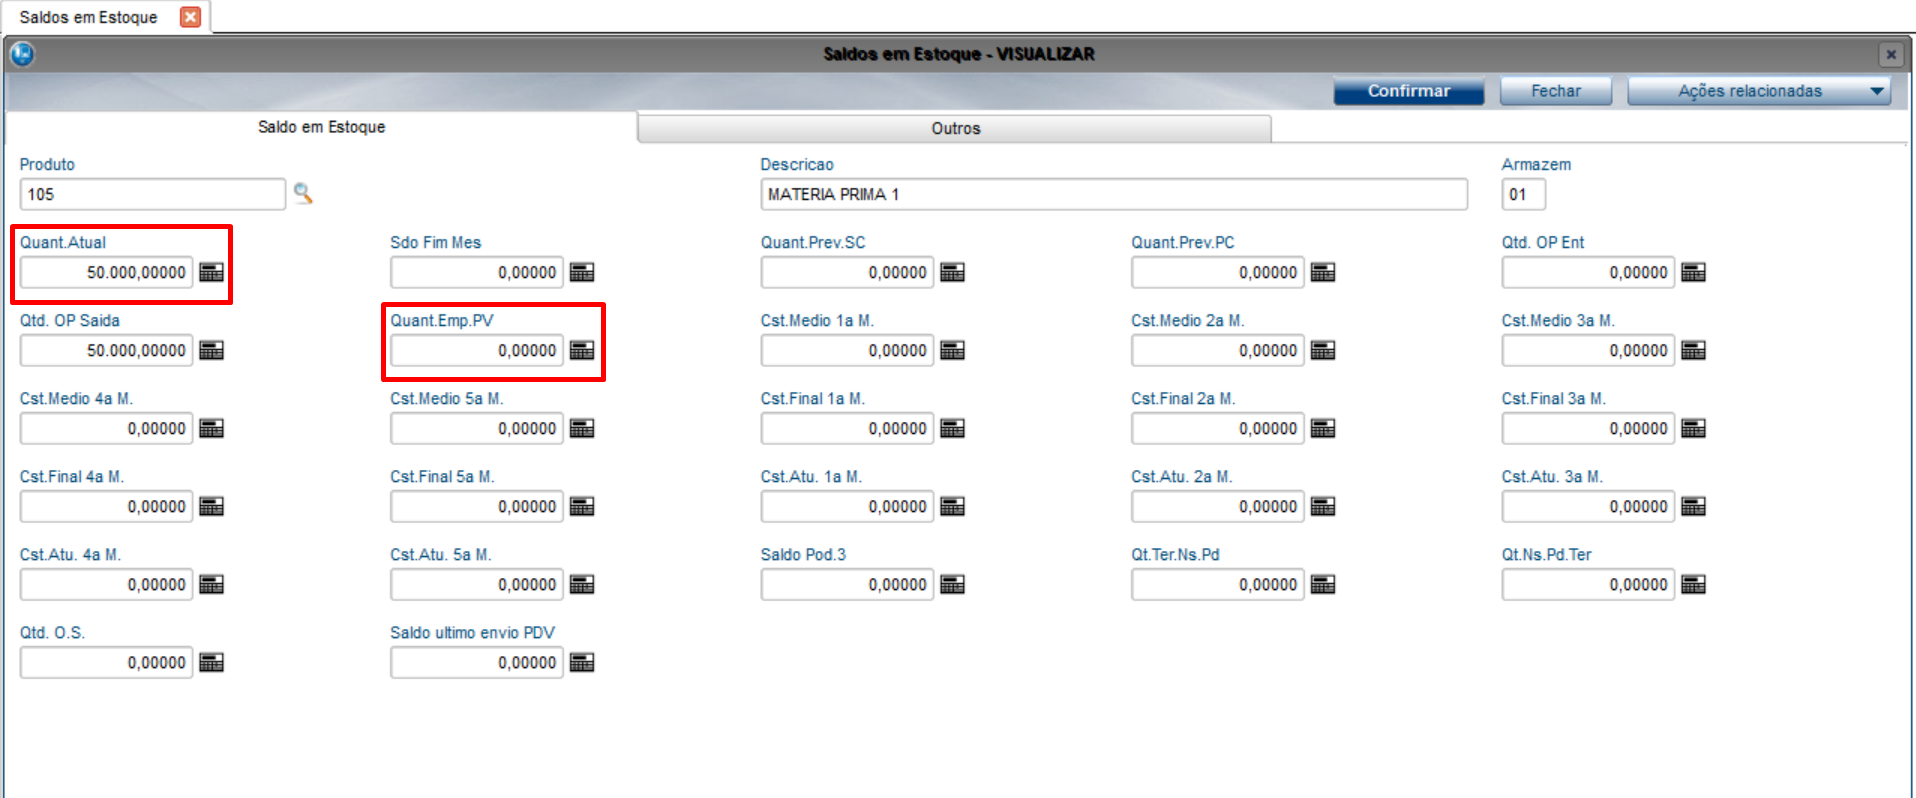The image size is (1916, 798).
Task: Click the Qtd. OP Saida value field
Action: (106, 350)
